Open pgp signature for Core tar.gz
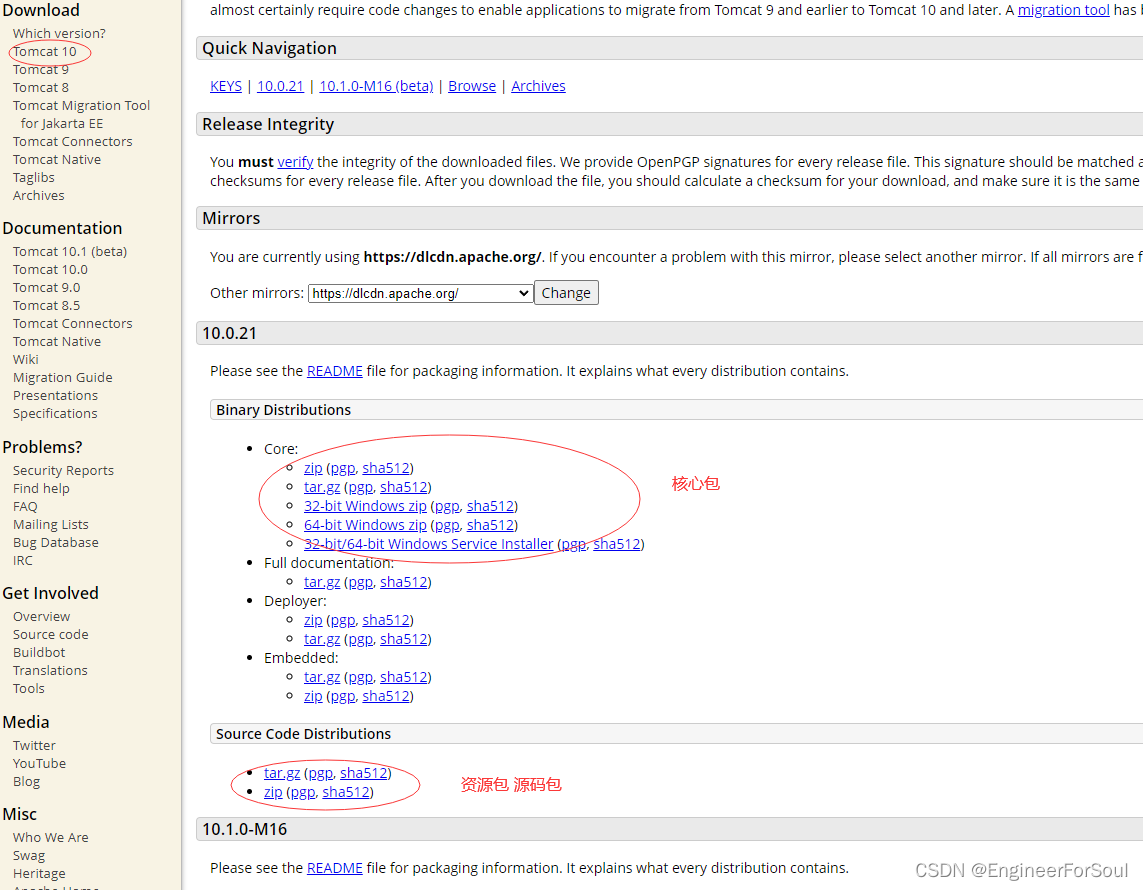 360,487
